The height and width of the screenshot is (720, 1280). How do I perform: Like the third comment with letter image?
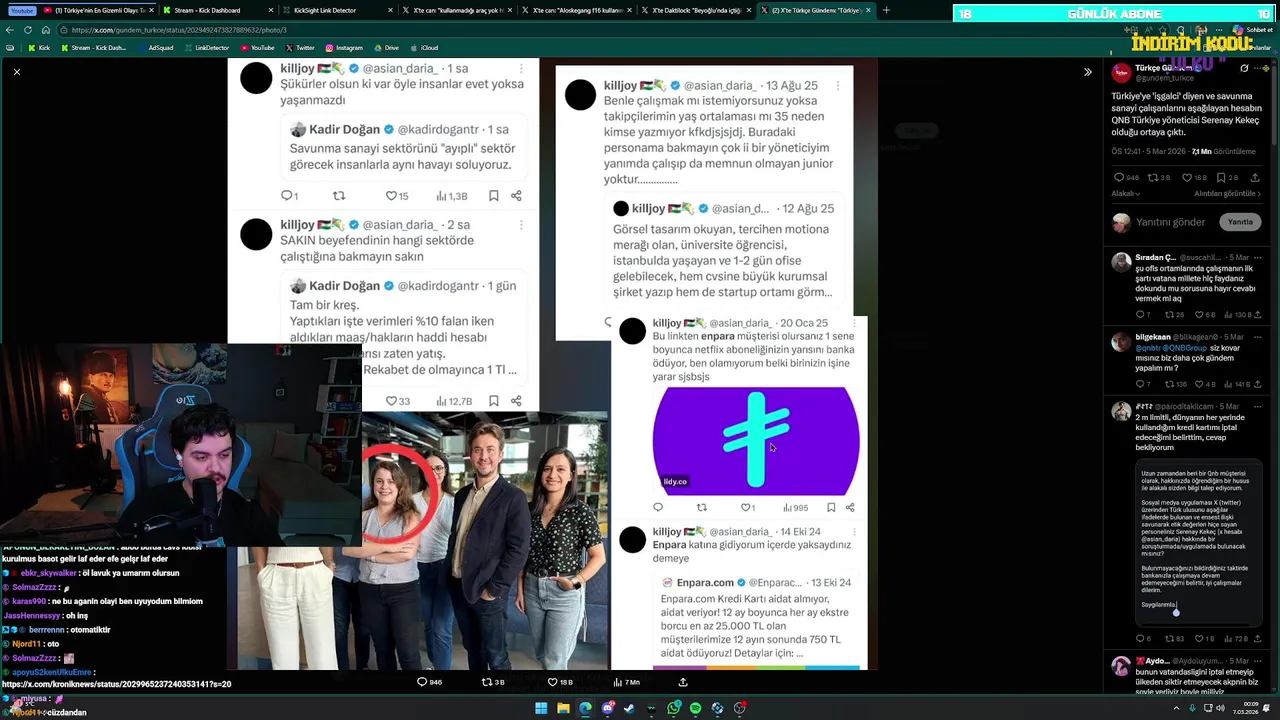(x=1199, y=638)
